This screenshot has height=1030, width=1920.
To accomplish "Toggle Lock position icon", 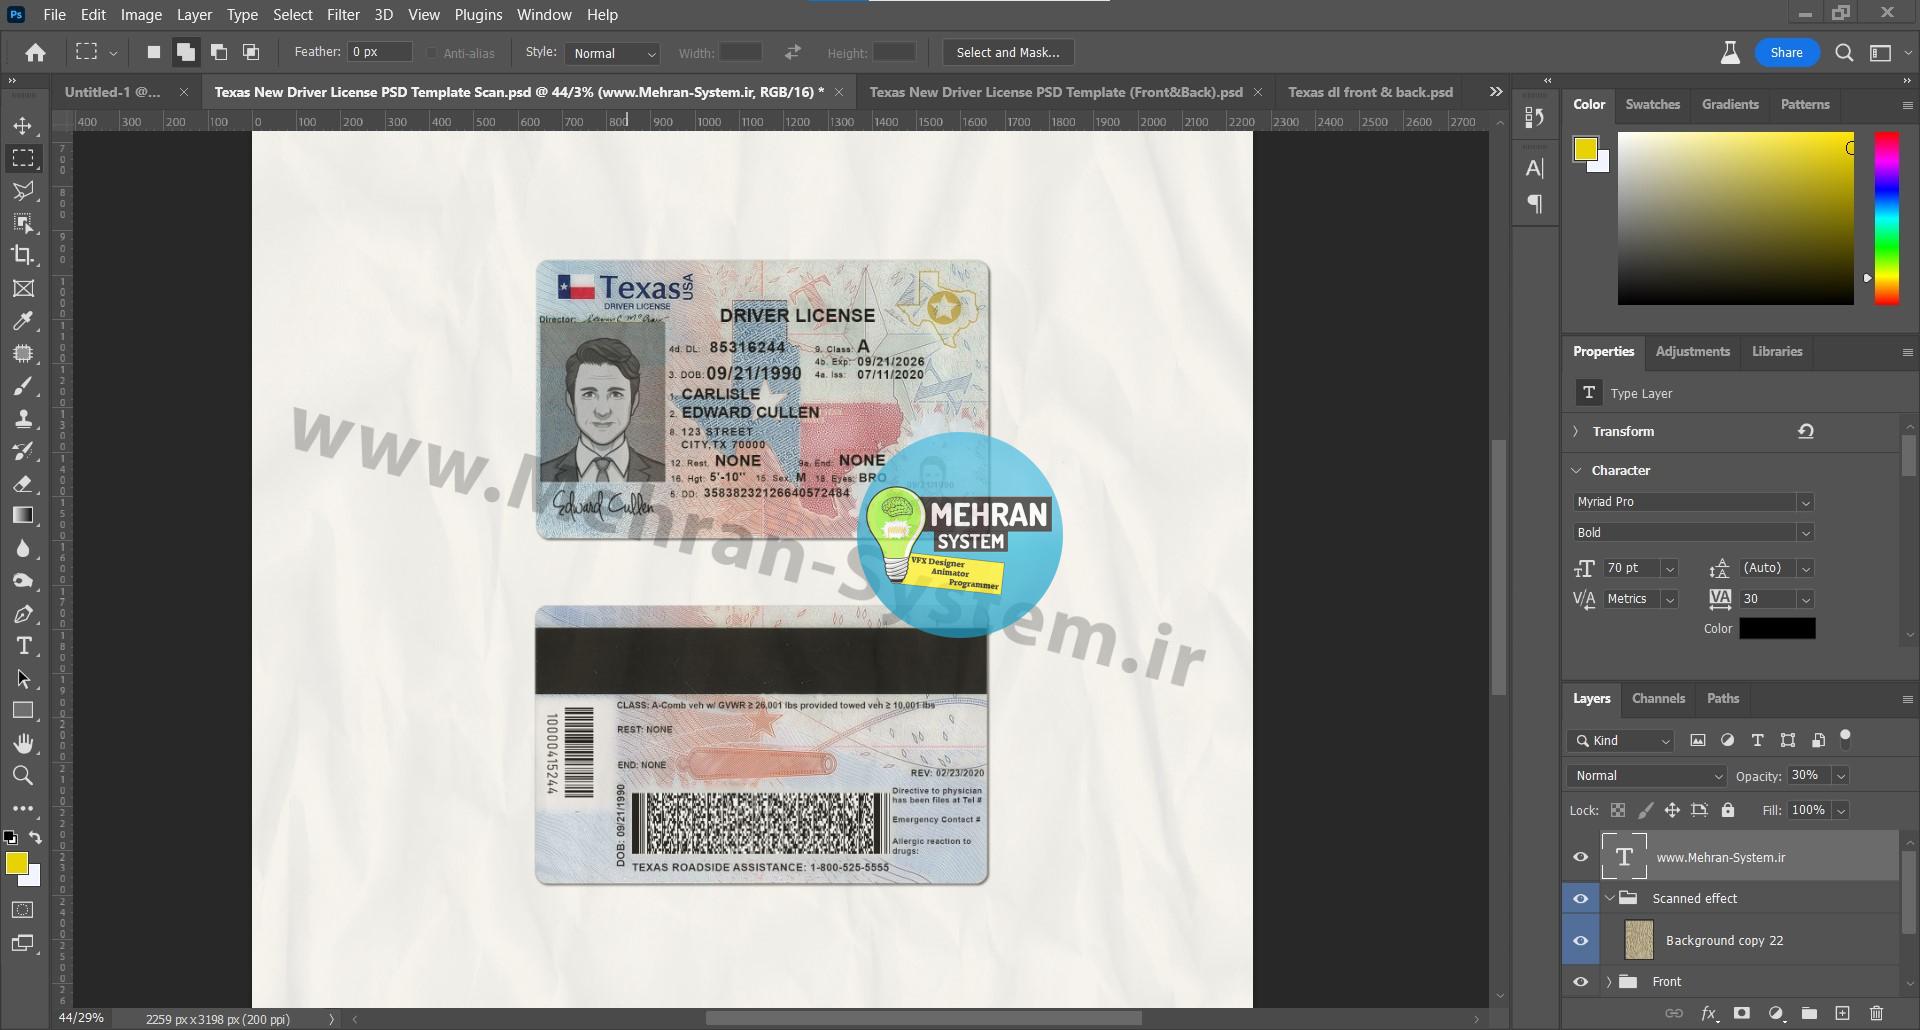I will click(1672, 810).
